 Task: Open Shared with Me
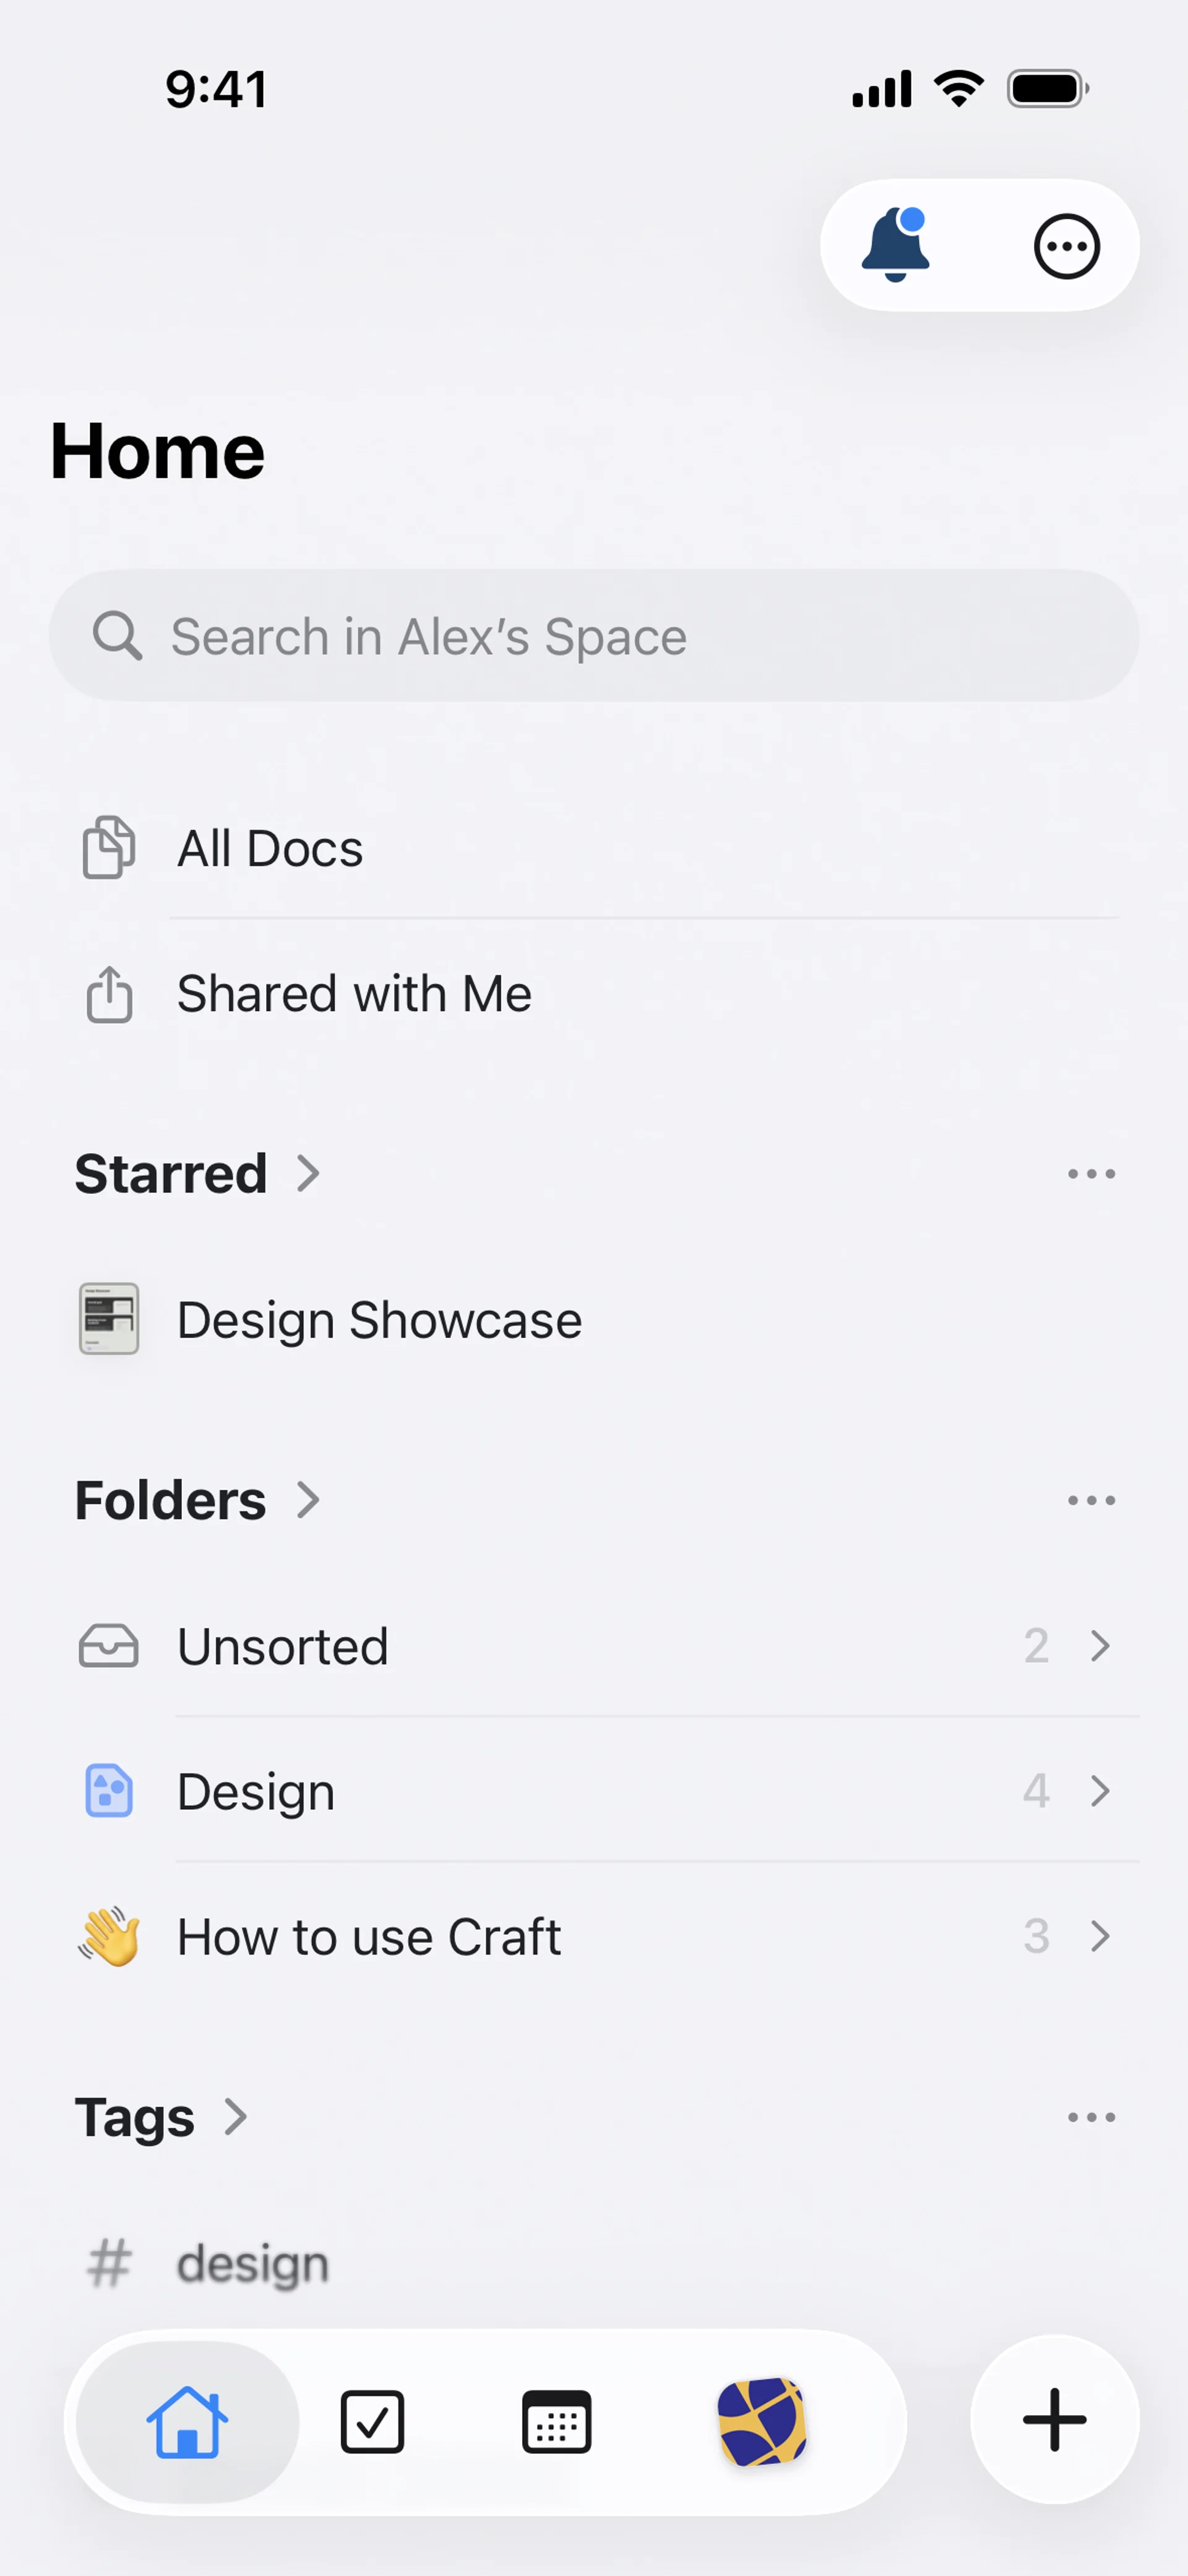tap(354, 994)
